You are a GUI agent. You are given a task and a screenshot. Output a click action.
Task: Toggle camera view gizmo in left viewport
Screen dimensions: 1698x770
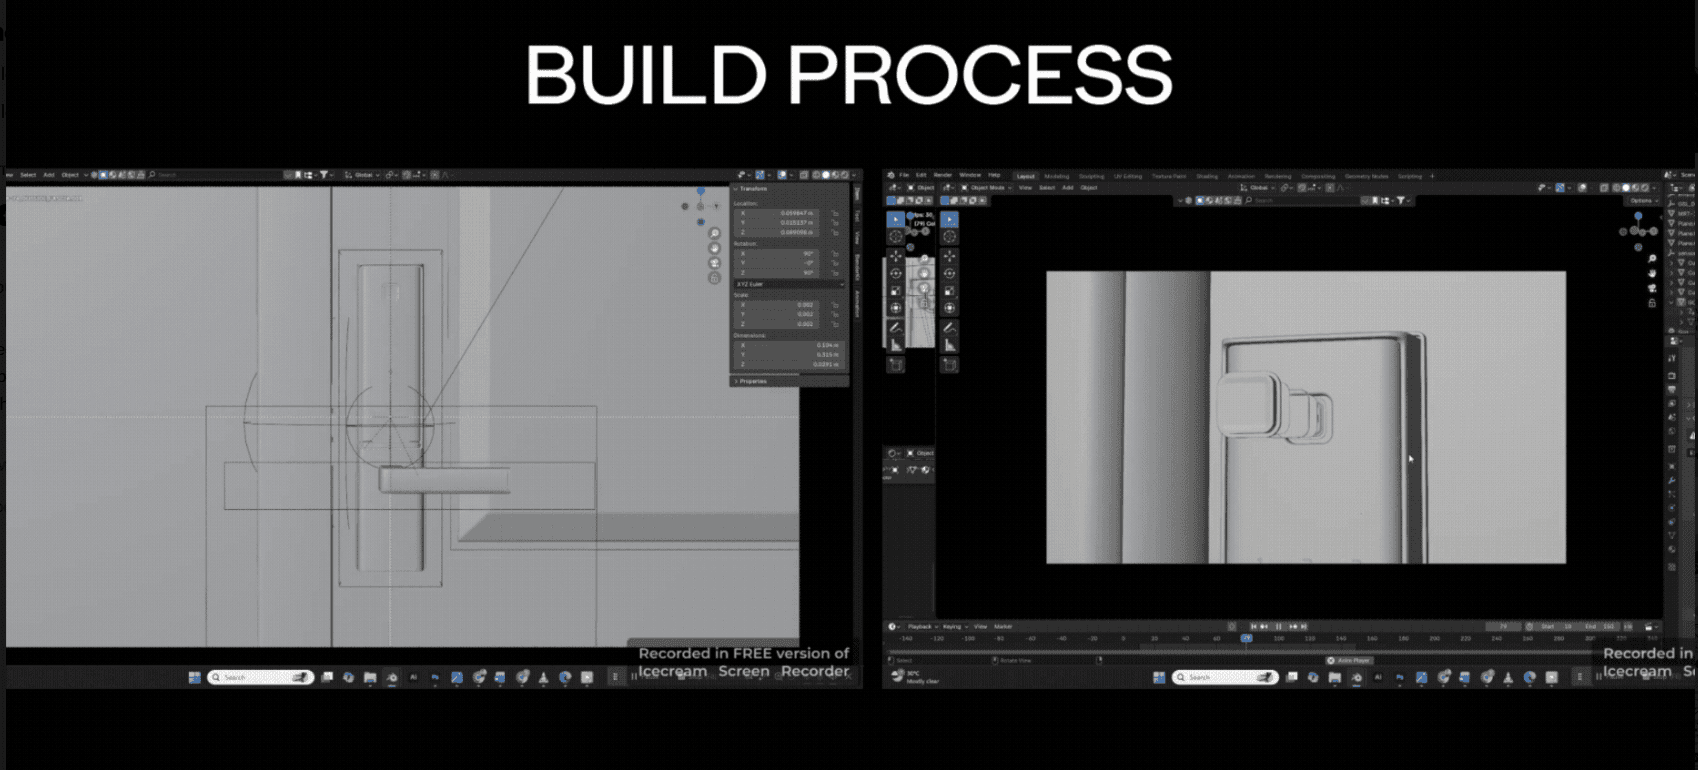714,263
